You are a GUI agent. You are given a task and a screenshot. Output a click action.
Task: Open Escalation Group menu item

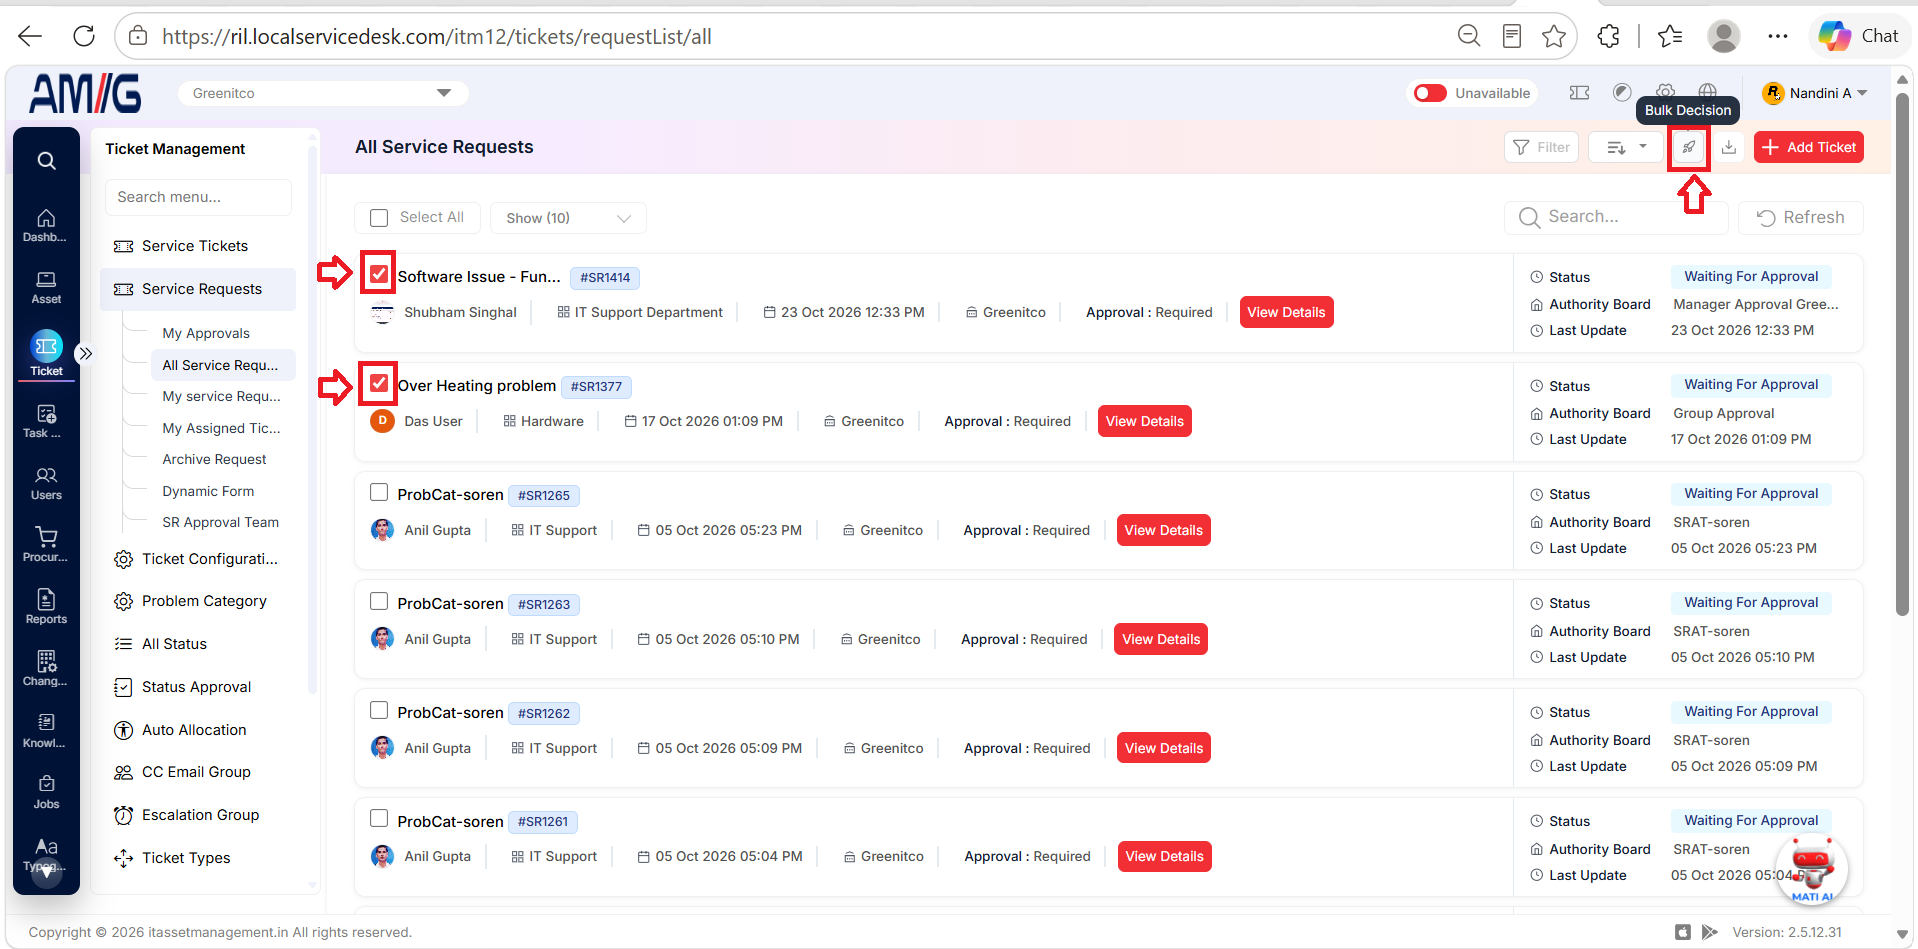click(x=198, y=815)
